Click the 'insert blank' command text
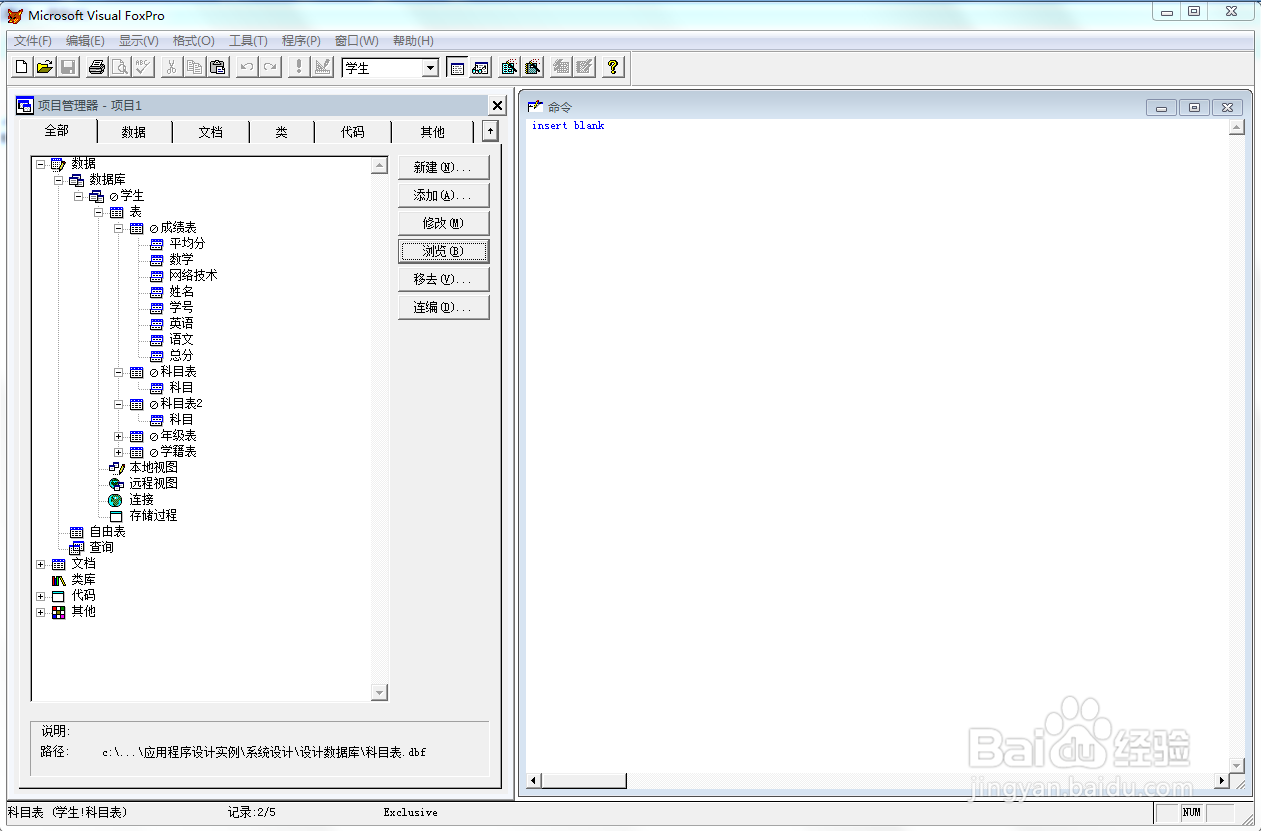Viewport: 1261px width, 831px height. pos(568,126)
